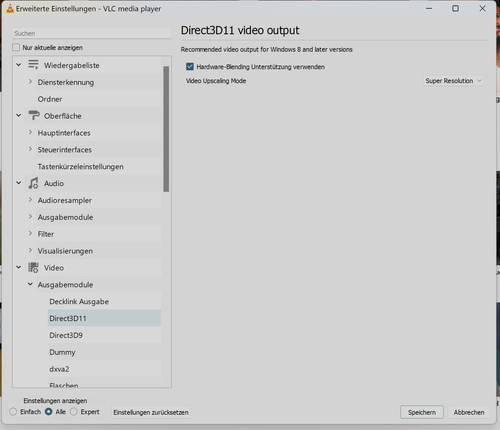The height and width of the screenshot is (430, 500).
Task: Expand the Visualisierungen subtree
Action: click(x=30, y=250)
